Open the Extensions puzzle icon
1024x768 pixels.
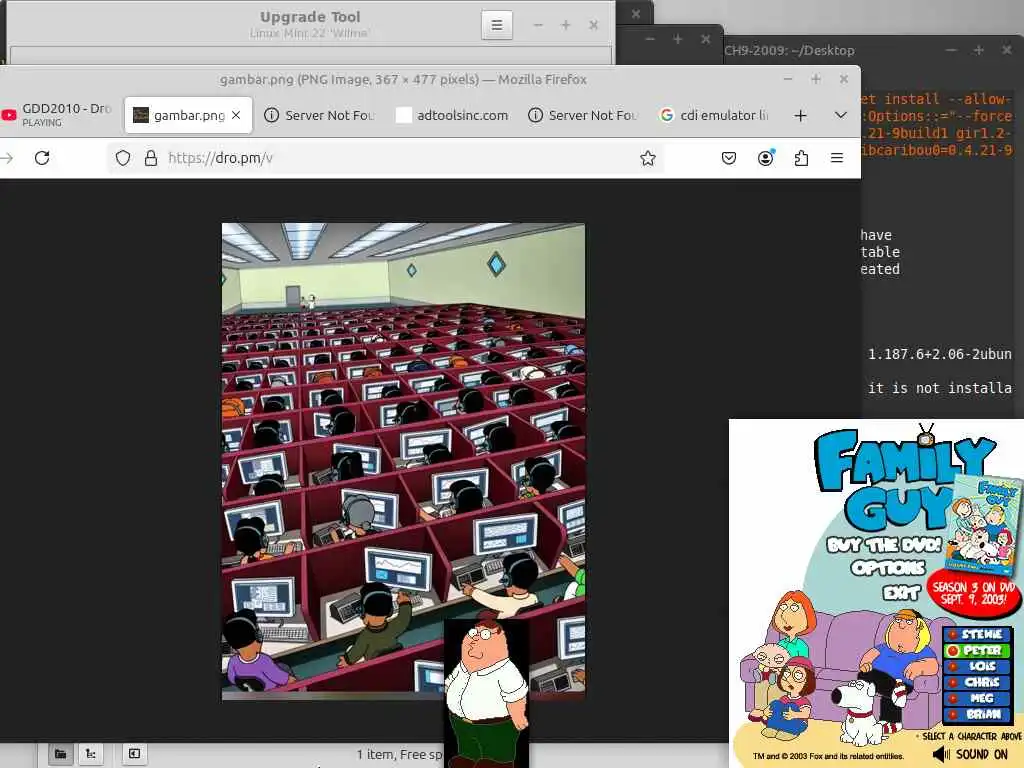(x=801, y=158)
